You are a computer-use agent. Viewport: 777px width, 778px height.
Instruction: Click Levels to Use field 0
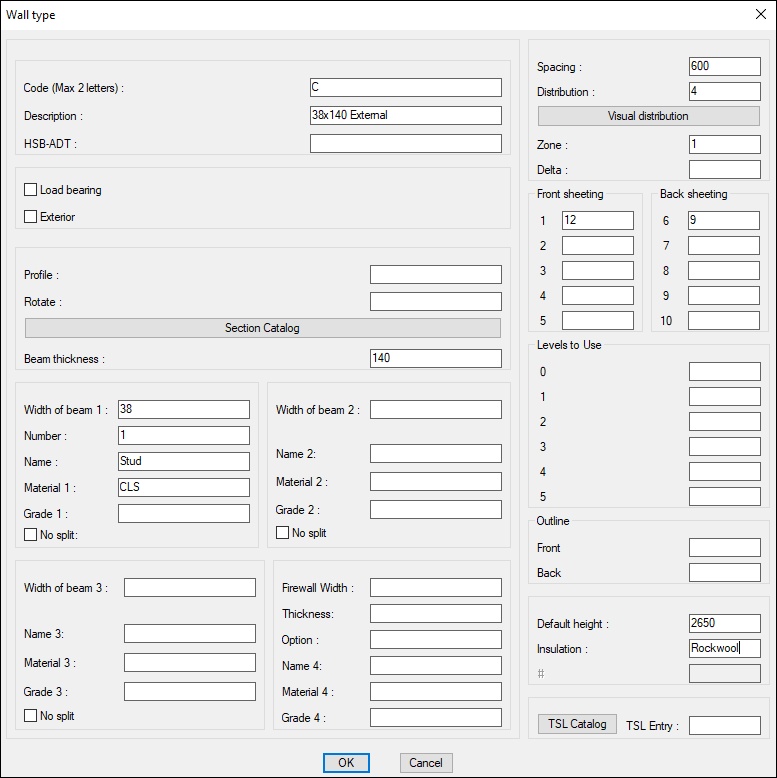click(724, 371)
